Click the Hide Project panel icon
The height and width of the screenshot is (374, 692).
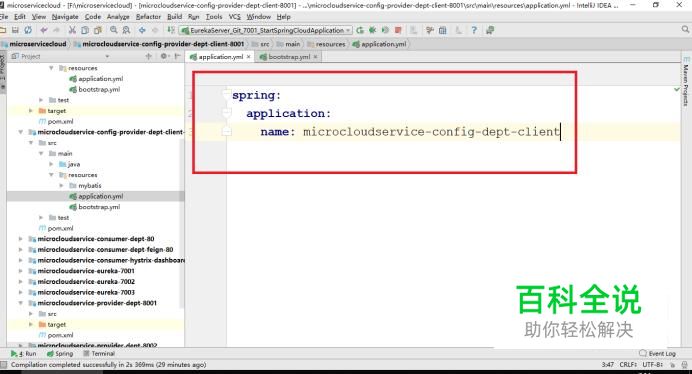(x=177, y=56)
